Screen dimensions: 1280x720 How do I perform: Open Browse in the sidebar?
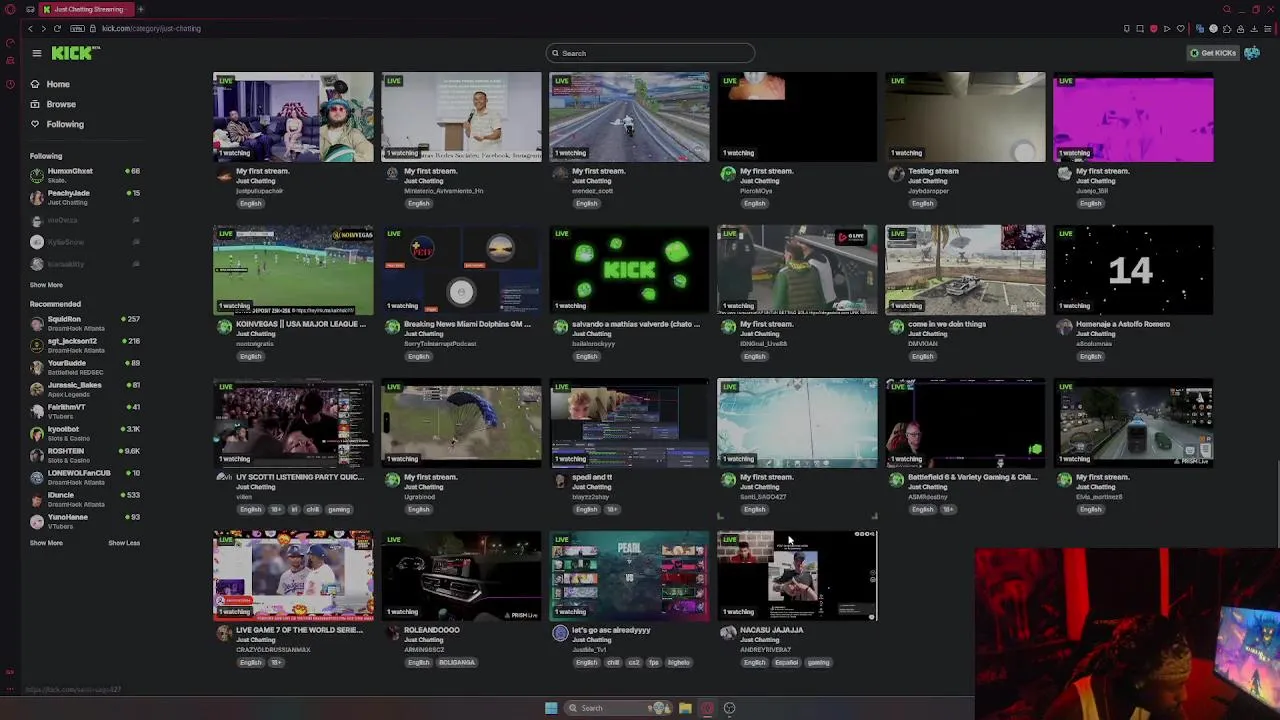[53, 104]
